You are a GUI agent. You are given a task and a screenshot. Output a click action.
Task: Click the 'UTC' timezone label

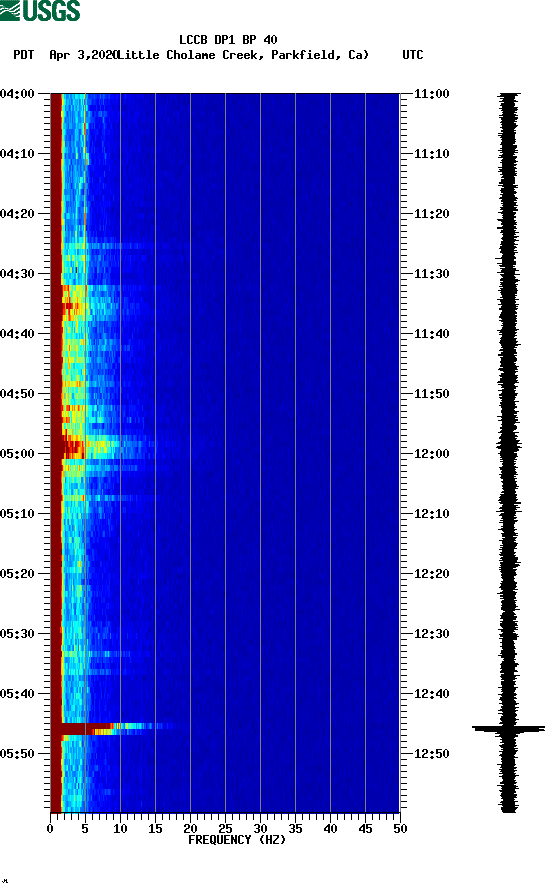tap(413, 55)
